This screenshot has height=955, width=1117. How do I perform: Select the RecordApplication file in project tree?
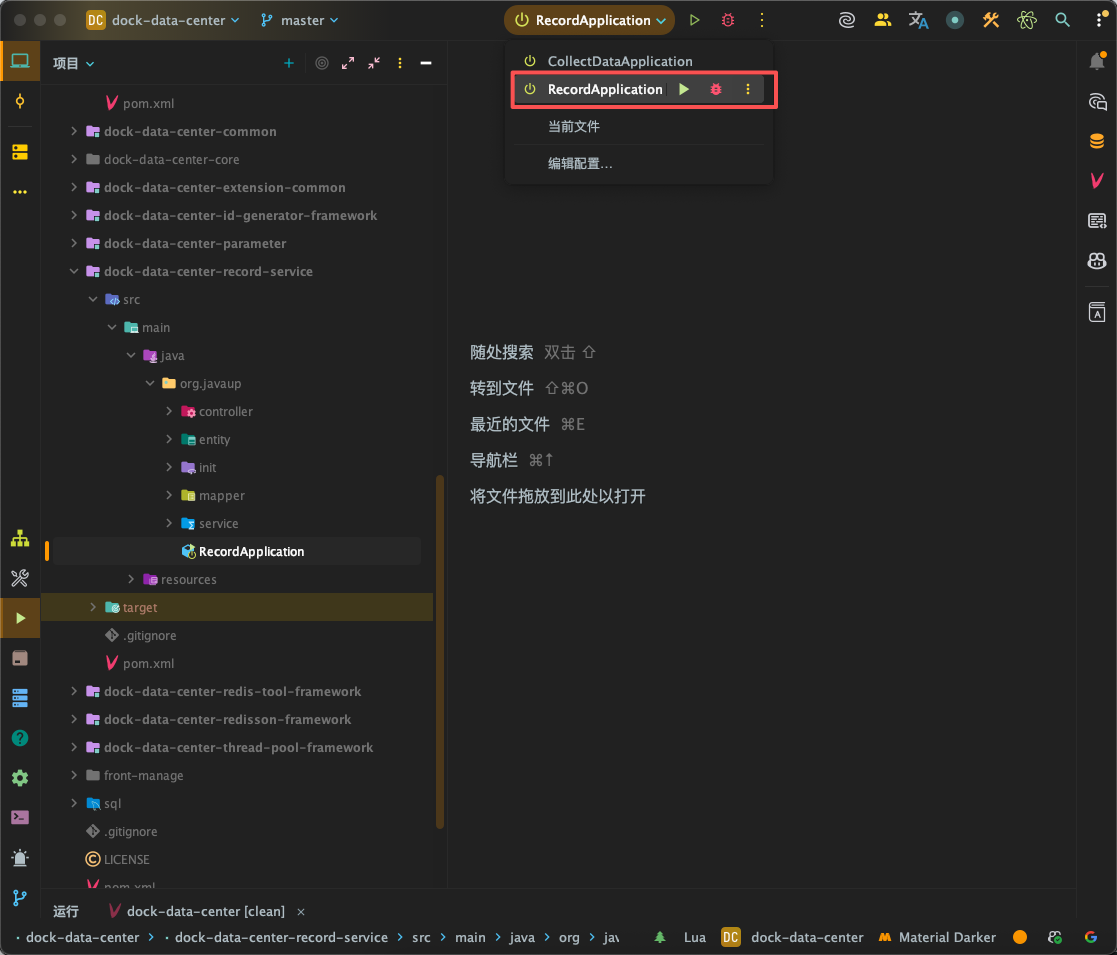point(251,551)
